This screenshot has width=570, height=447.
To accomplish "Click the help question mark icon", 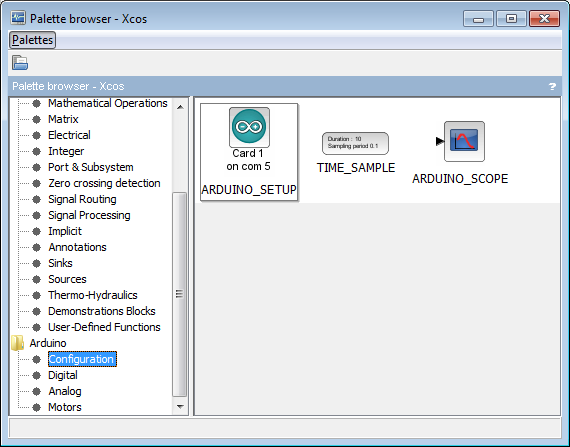I will point(552,86).
